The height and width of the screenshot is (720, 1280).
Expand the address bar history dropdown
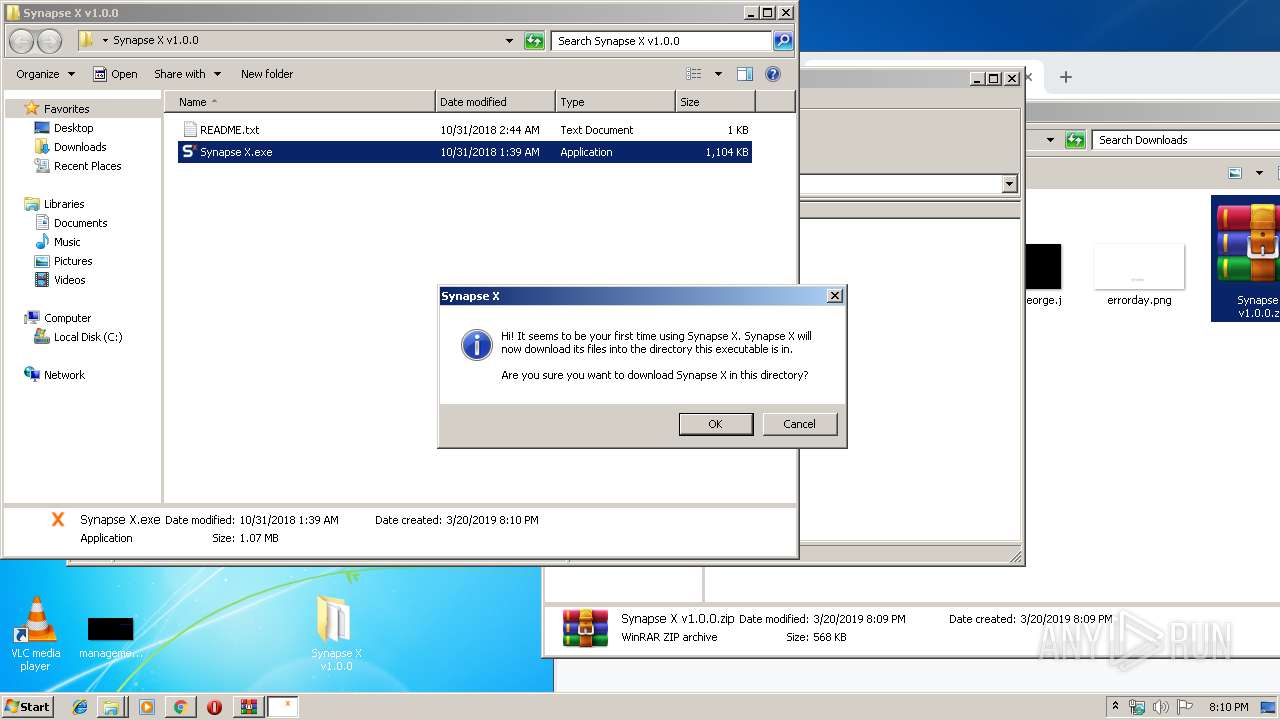[x=510, y=41]
